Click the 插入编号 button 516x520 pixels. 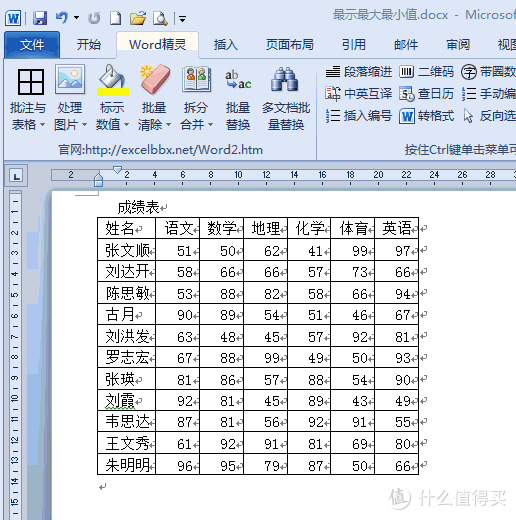(x=359, y=116)
